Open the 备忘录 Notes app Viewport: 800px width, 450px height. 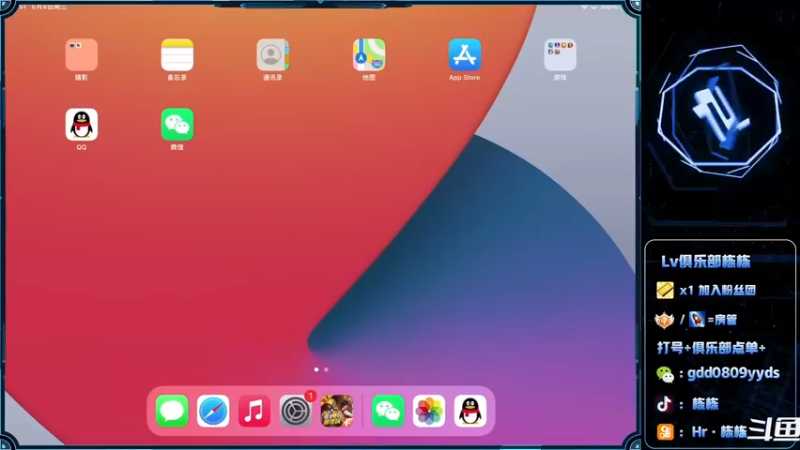coord(177,55)
